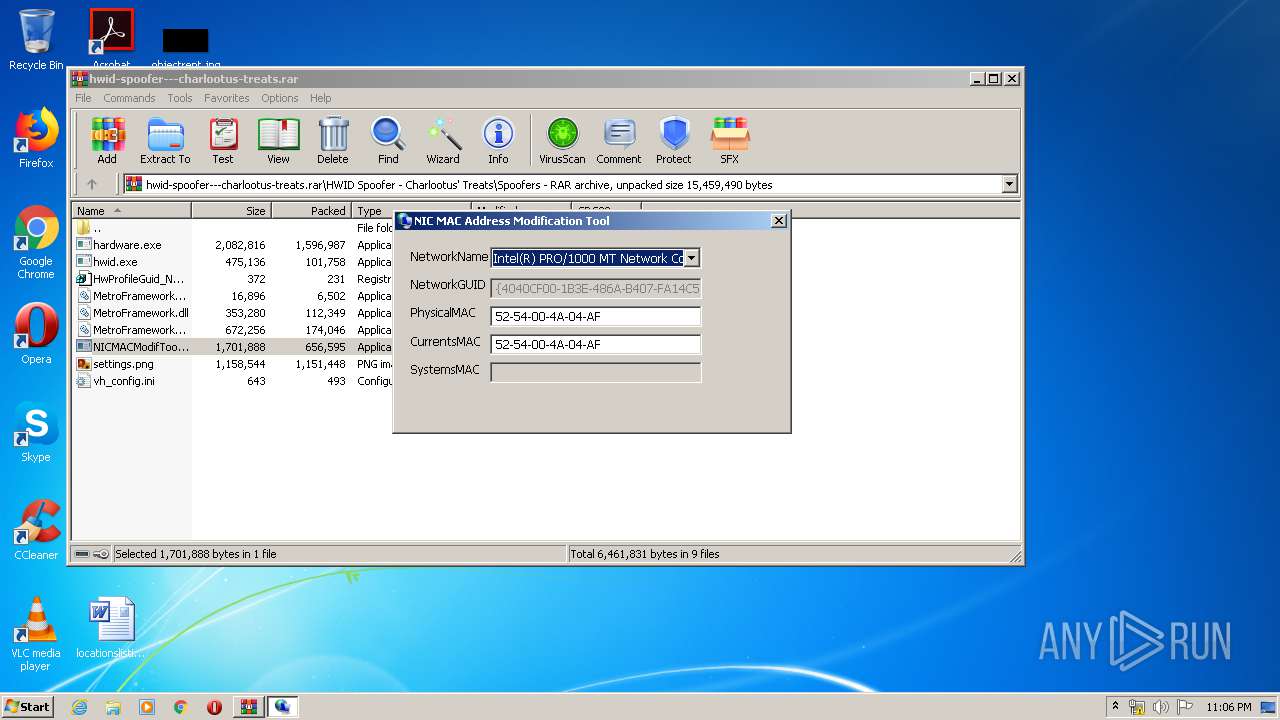Open the Tools menu

[180, 98]
